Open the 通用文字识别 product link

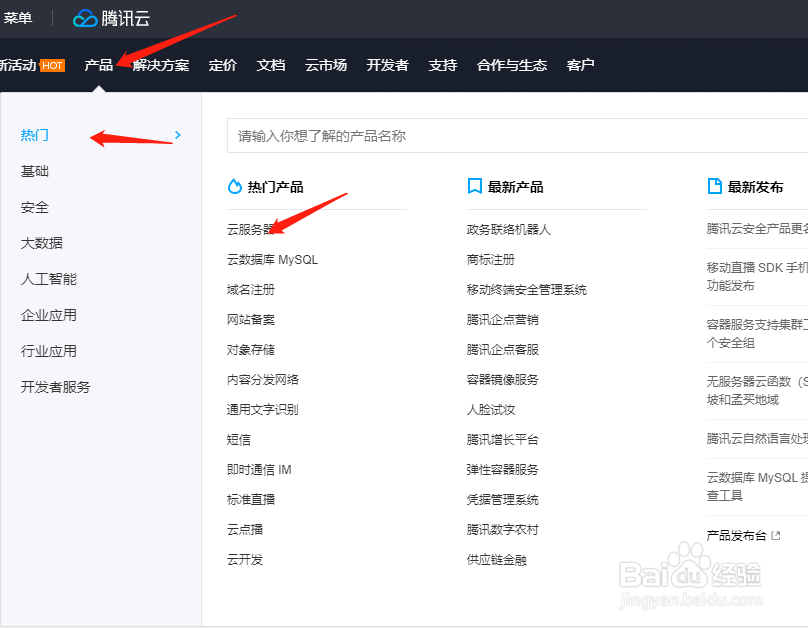(x=263, y=410)
